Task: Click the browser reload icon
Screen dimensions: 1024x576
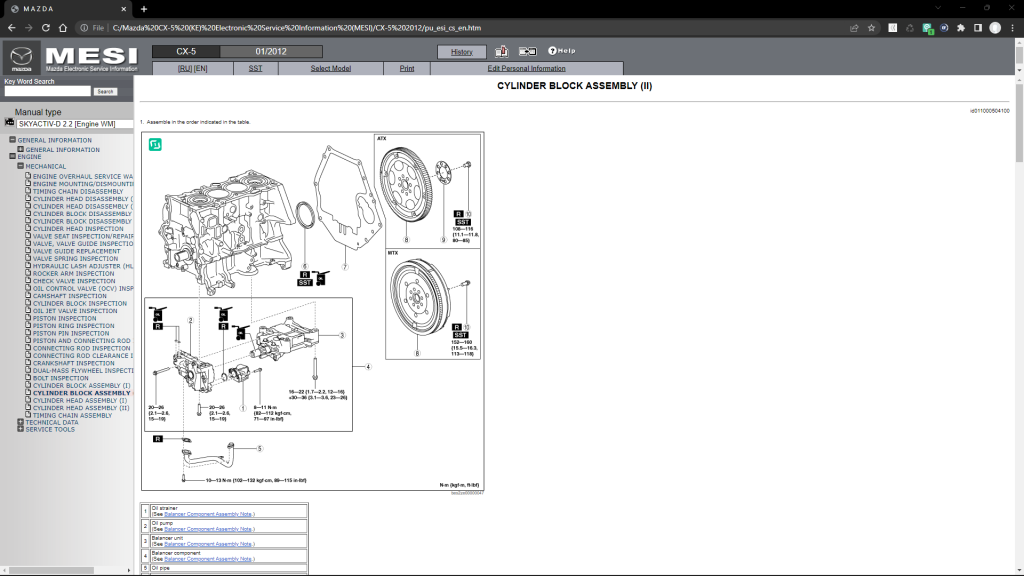Action: point(45,27)
